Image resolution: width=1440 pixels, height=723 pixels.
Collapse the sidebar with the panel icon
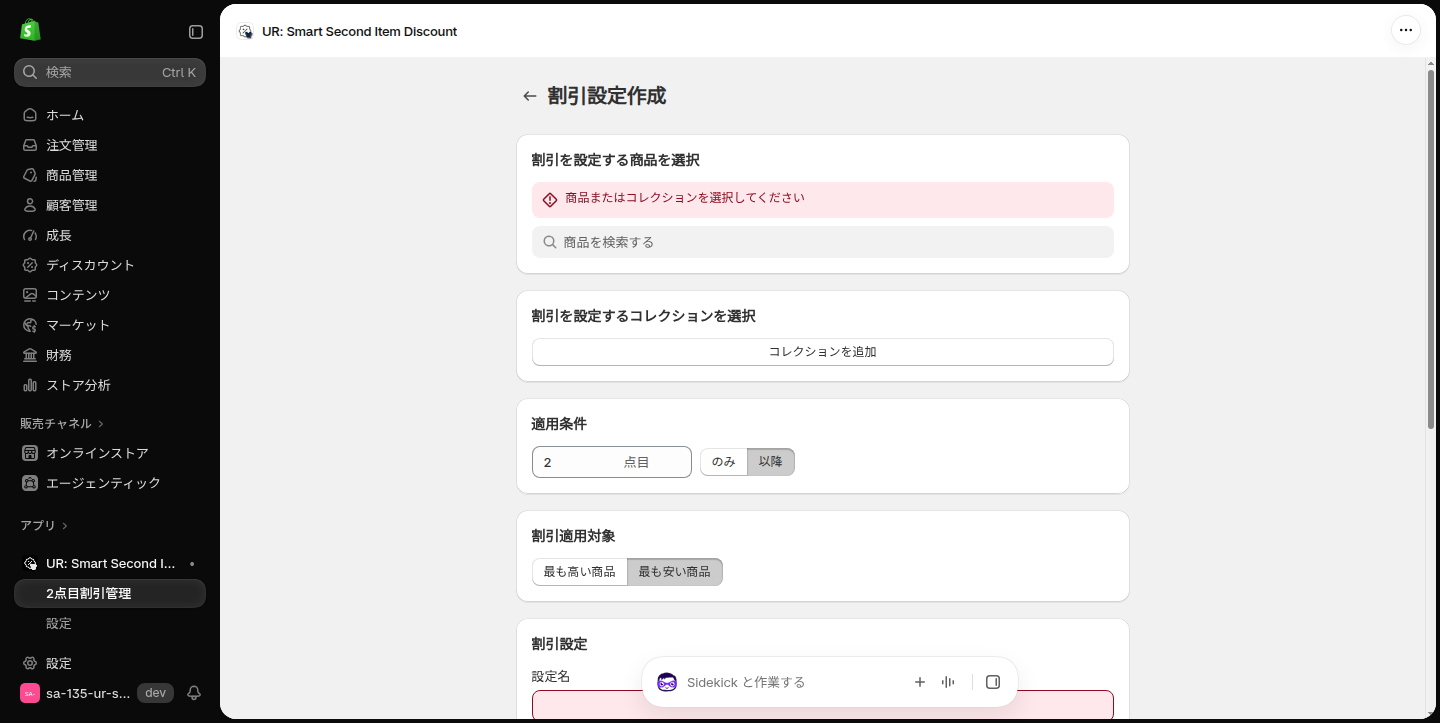click(x=196, y=32)
